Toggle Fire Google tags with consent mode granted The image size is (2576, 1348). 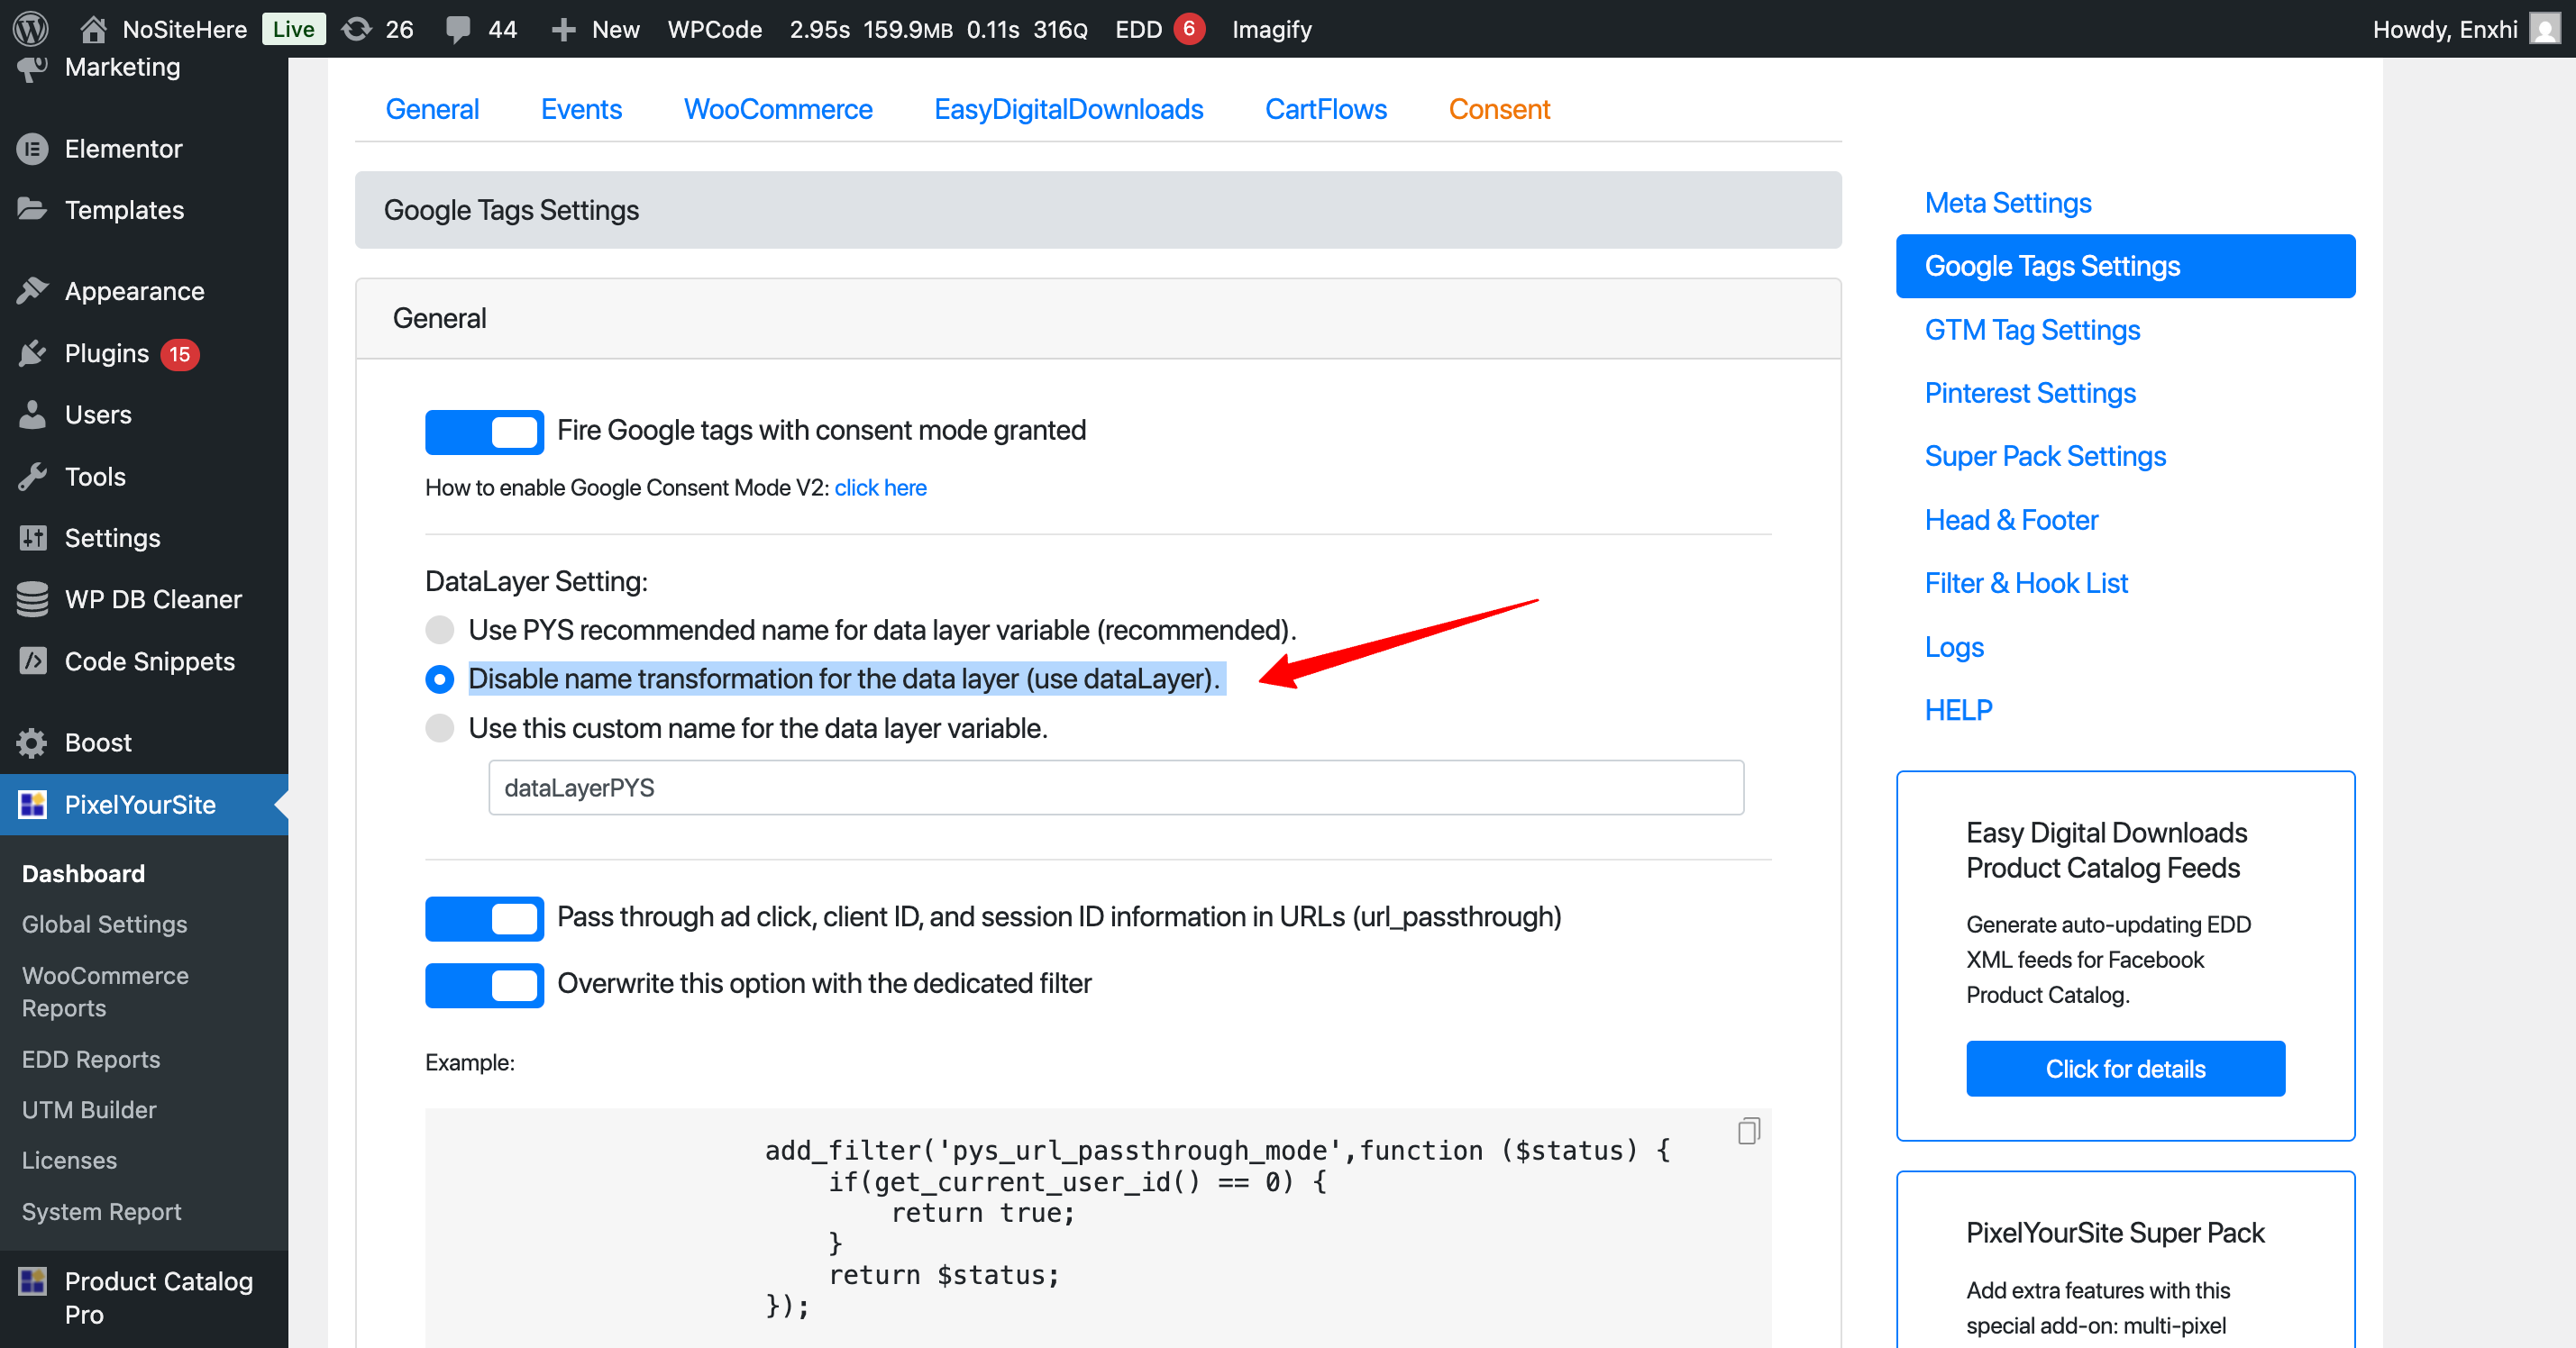tap(484, 432)
